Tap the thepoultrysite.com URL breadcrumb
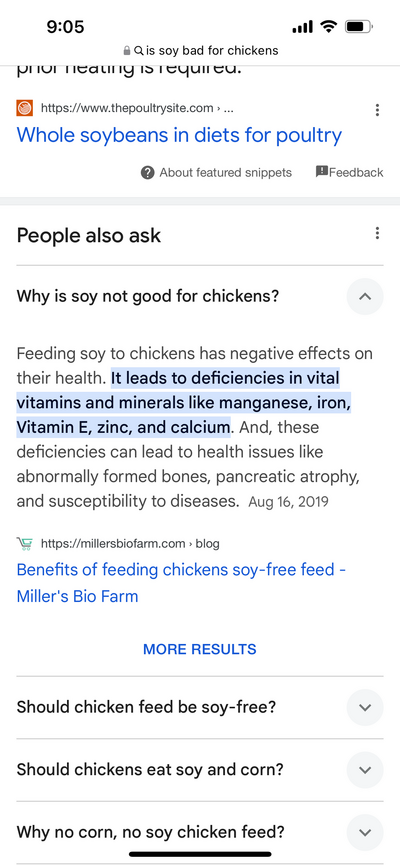Image resolution: width=400 pixels, height=865 pixels. 137,109
